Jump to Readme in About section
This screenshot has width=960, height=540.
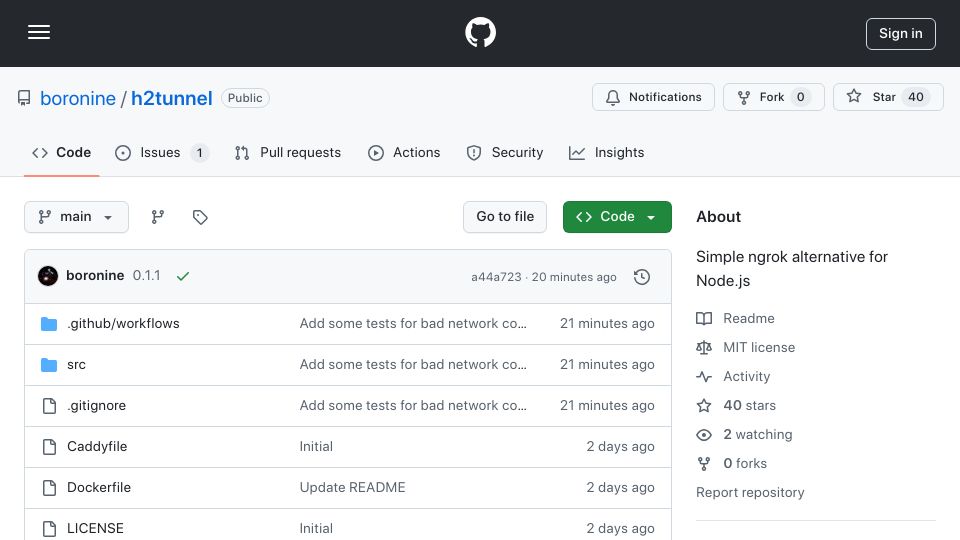pos(735,318)
